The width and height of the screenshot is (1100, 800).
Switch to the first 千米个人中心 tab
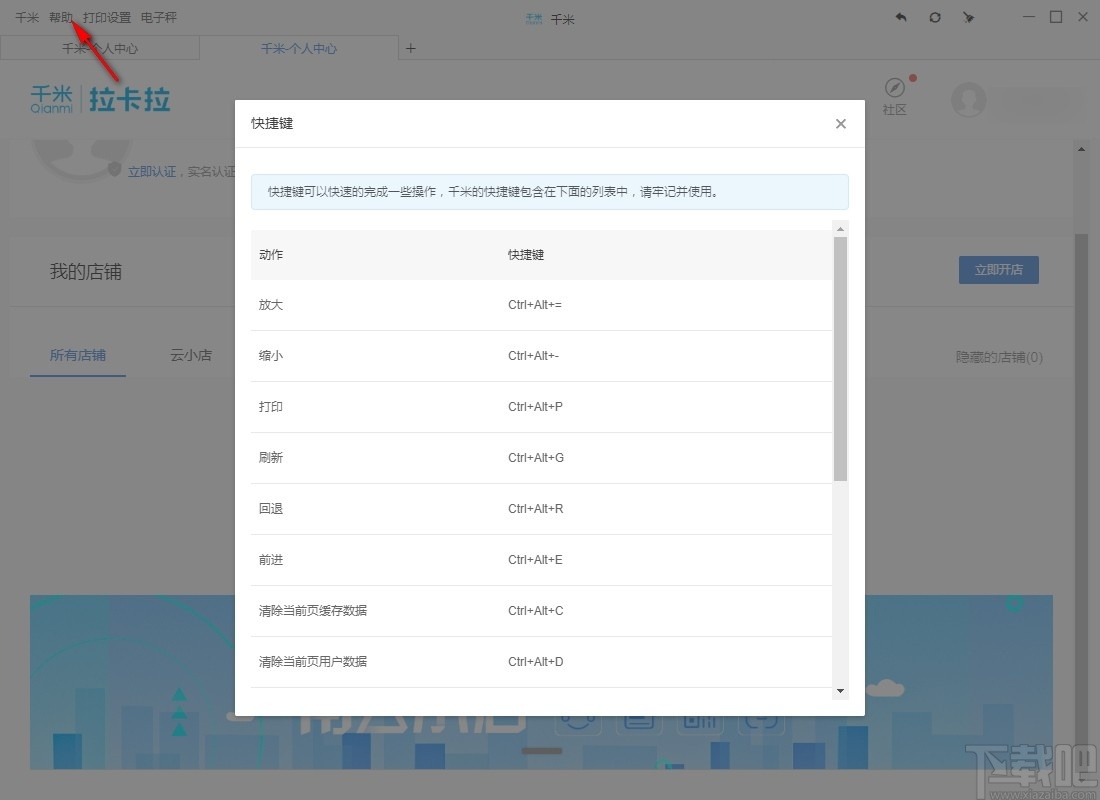point(99,47)
